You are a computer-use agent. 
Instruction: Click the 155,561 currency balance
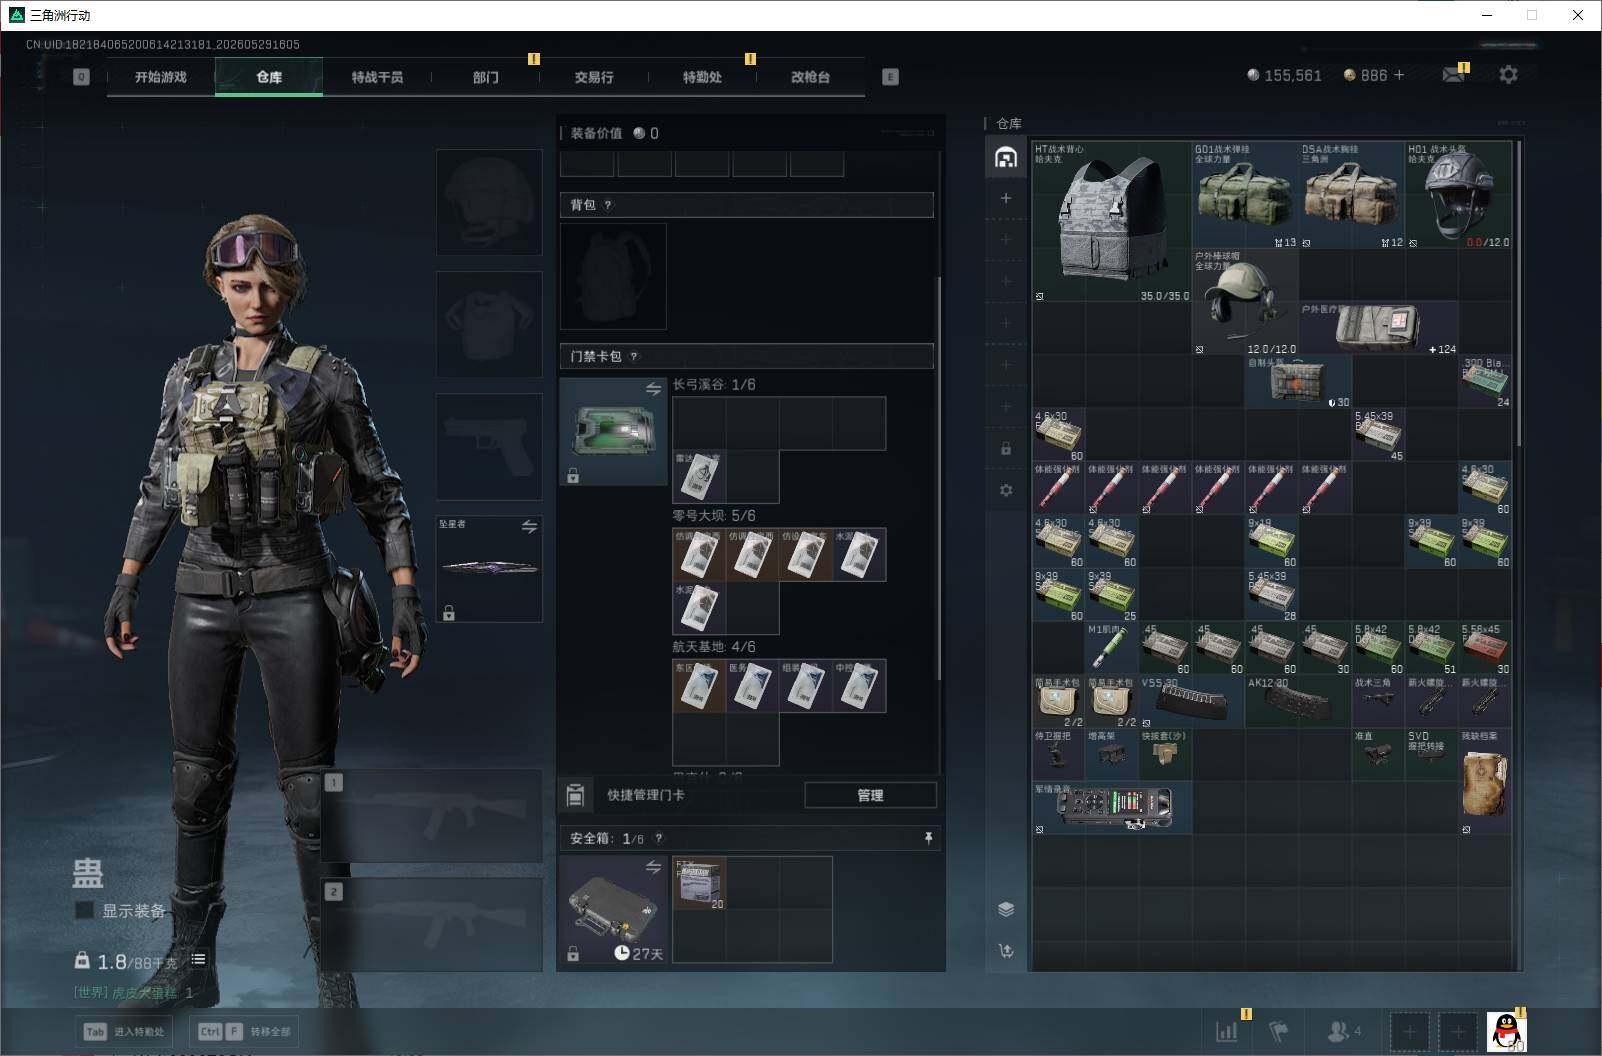pyautogui.click(x=1284, y=75)
